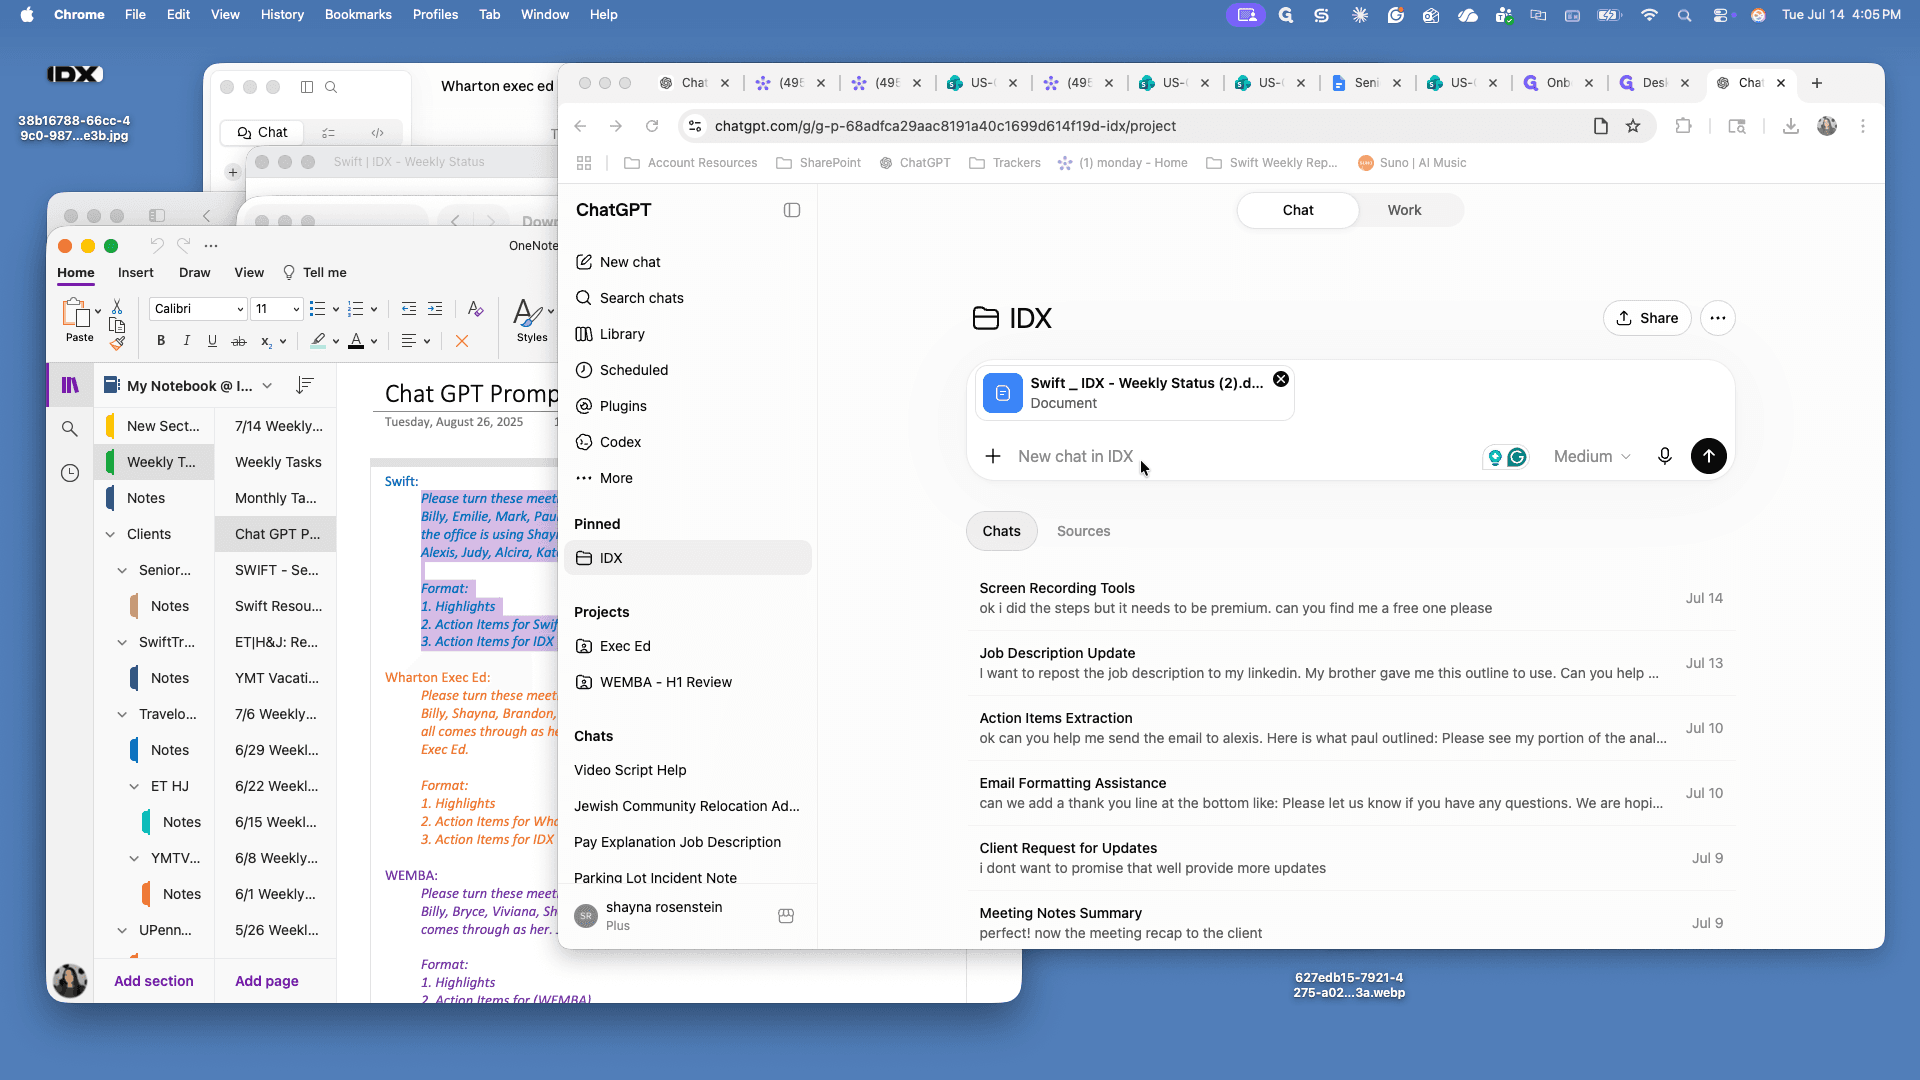Open the Insert tab in OneNote

coord(136,272)
